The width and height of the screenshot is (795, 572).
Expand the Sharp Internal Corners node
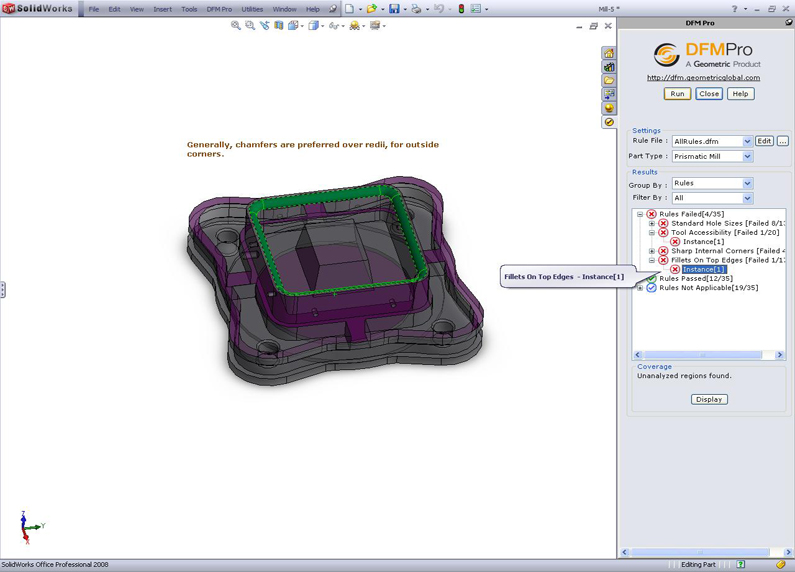click(652, 251)
